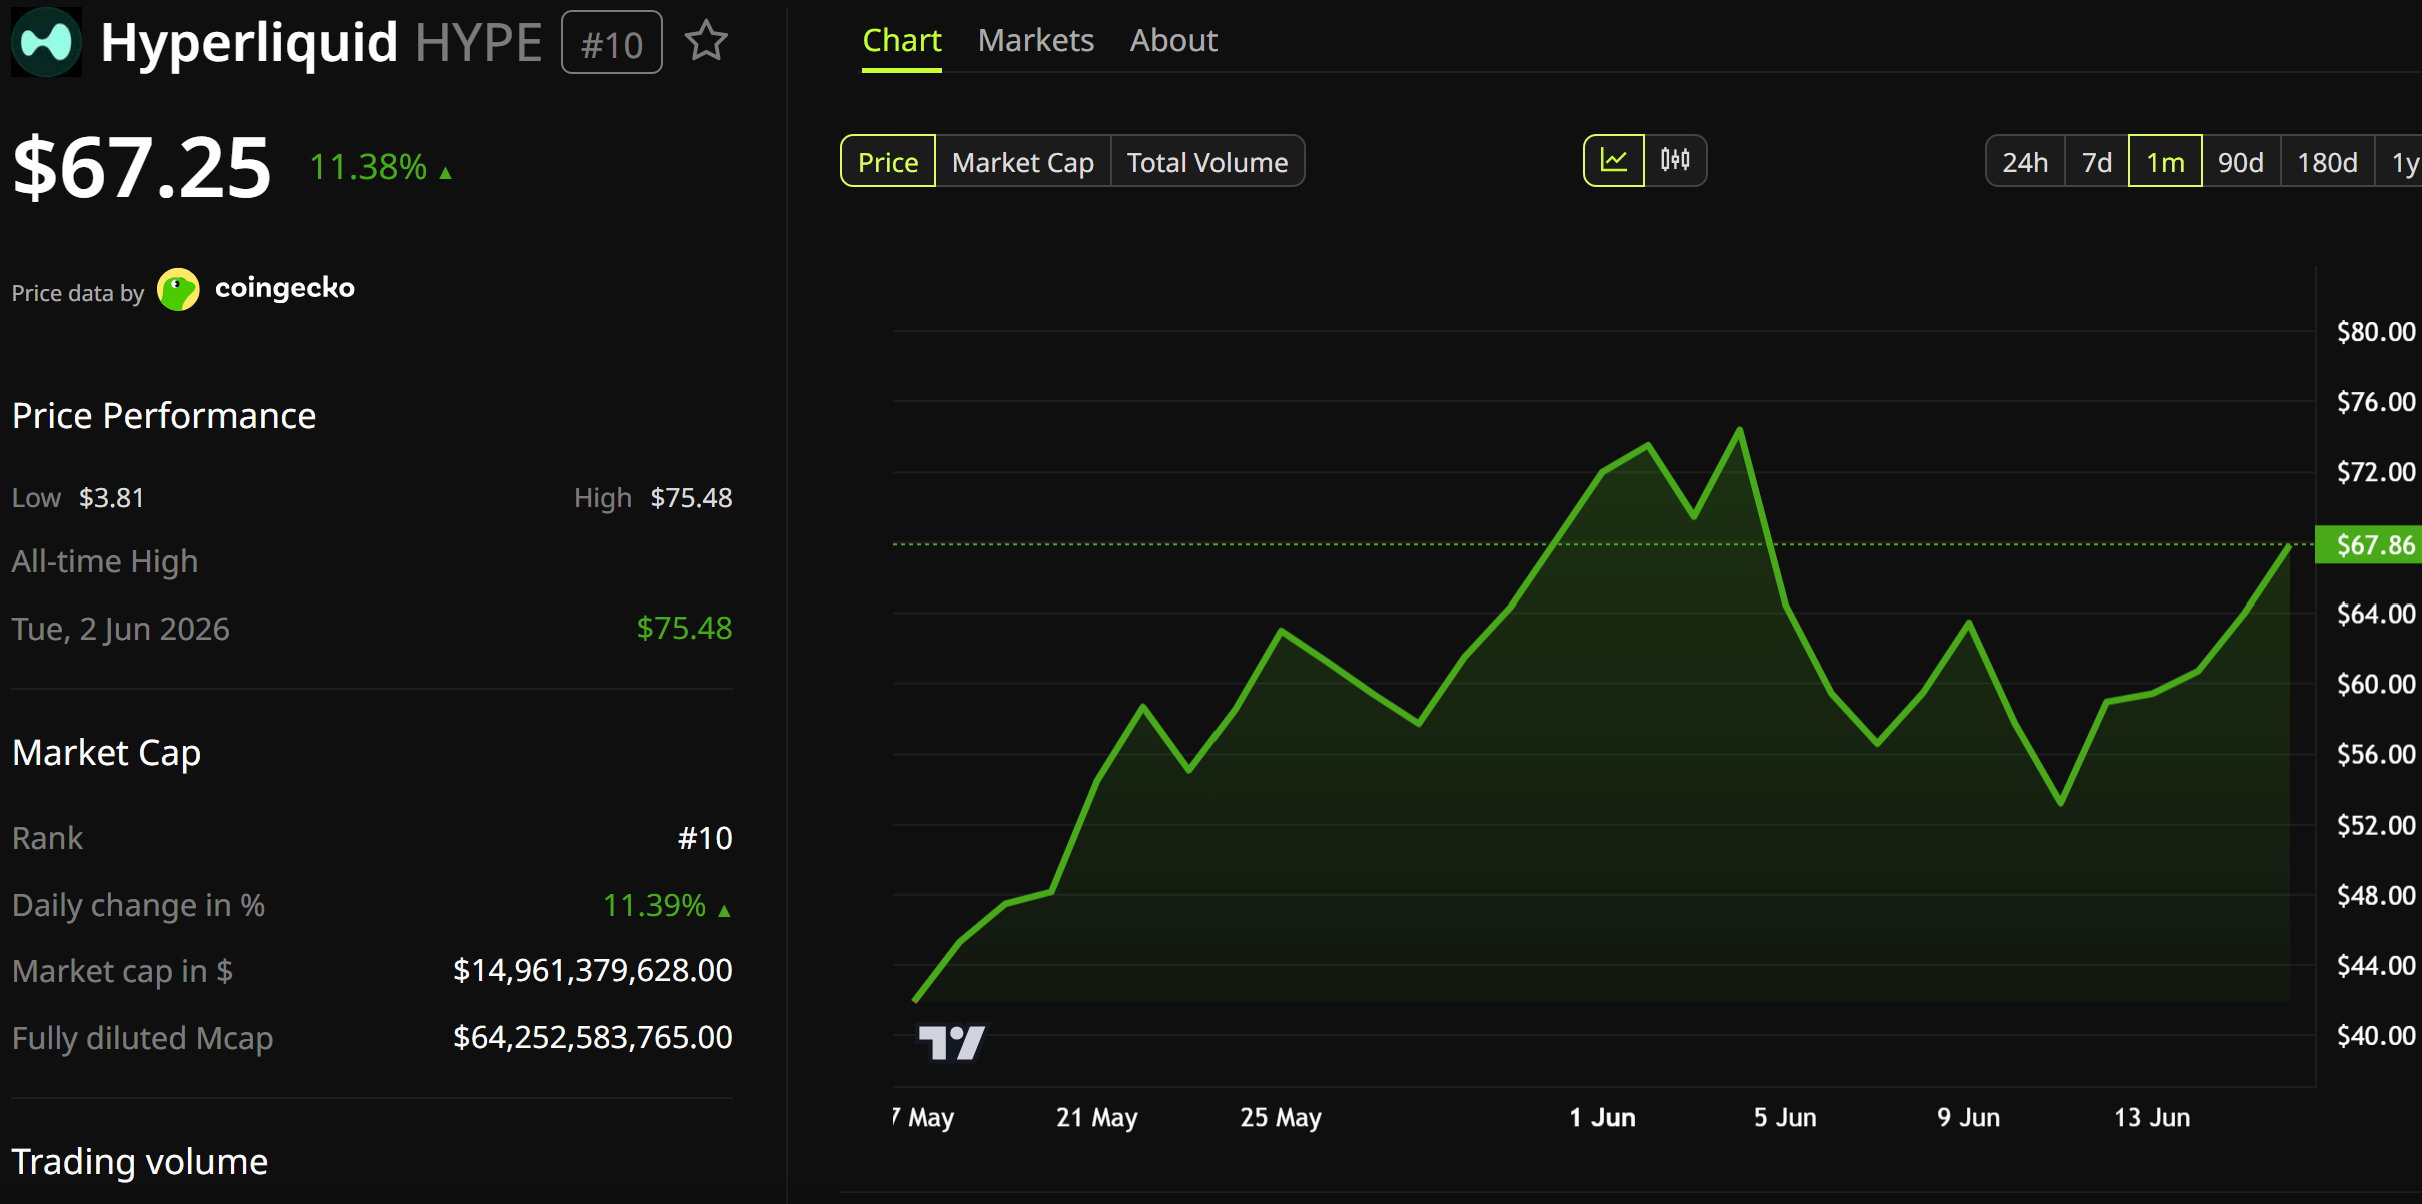This screenshot has width=2422, height=1204.
Task: Click the Fully diluted Mcap label
Action: pyautogui.click(x=142, y=1038)
